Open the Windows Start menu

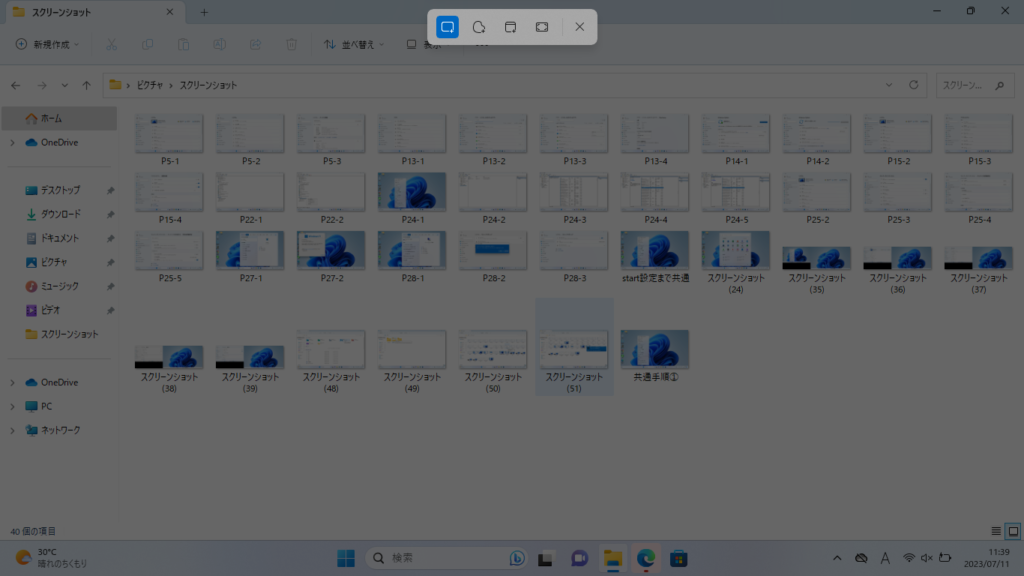pos(345,558)
